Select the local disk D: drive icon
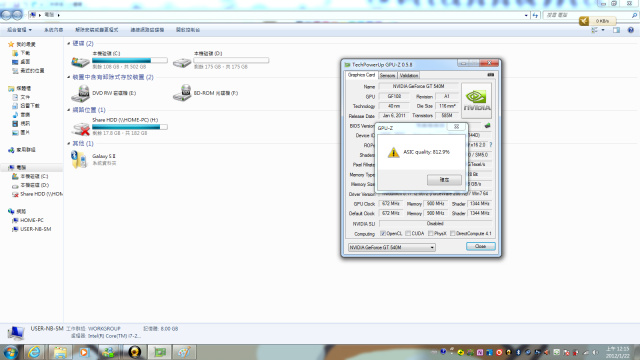This screenshot has width=640, height=360. (x=182, y=61)
